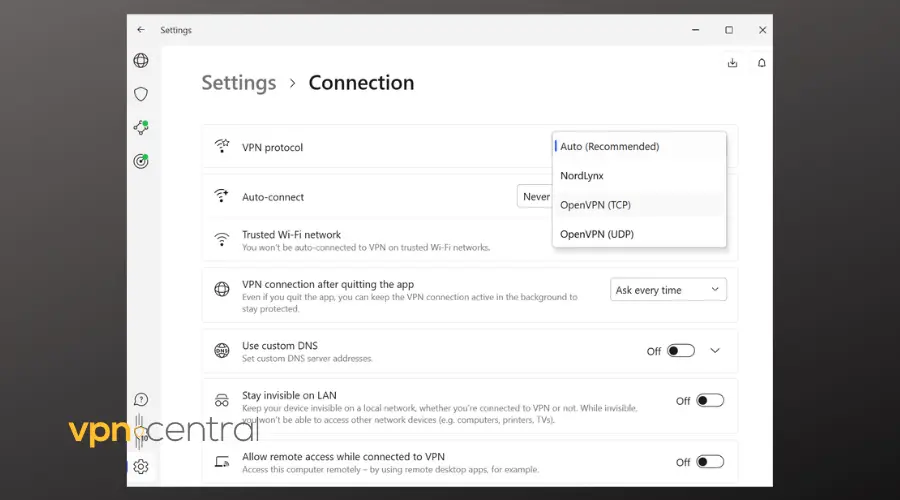Click the remote access computer icon
This screenshot has height=500, width=900.
tap(222, 462)
